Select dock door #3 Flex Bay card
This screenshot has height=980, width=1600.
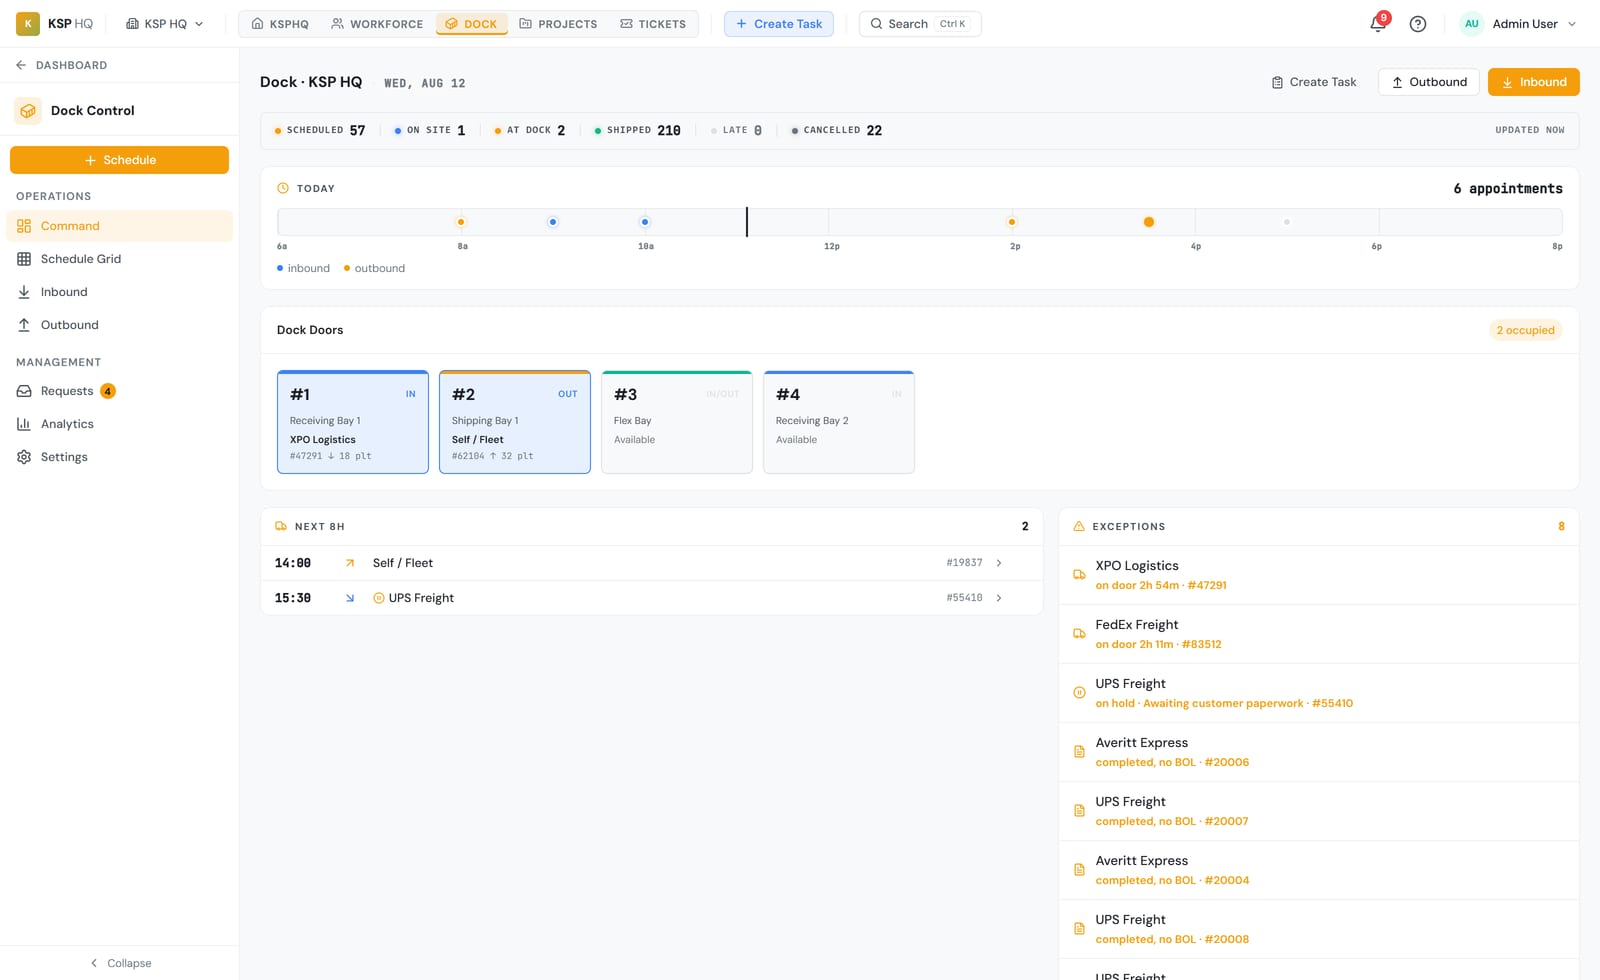[x=677, y=422]
